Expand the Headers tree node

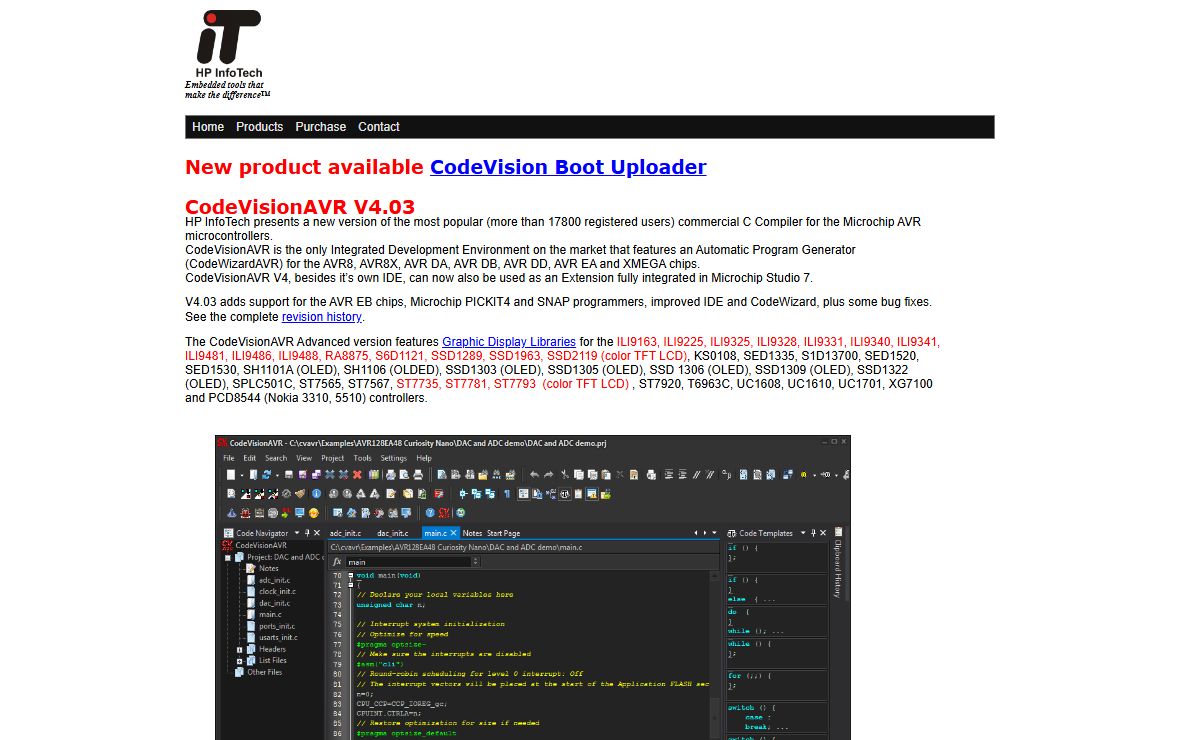click(x=240, y=649)
